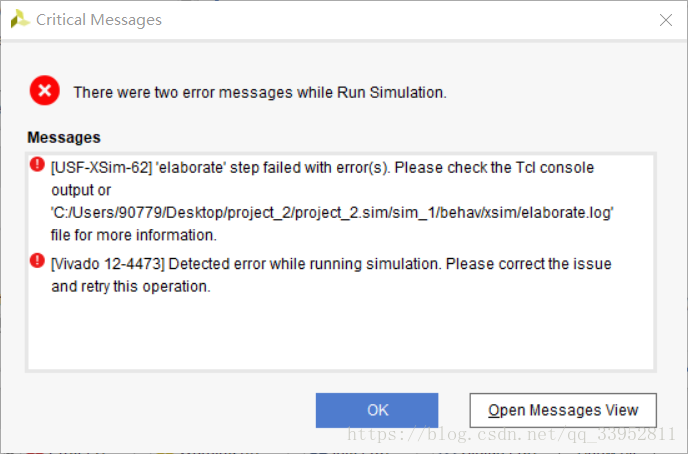
Task: Click the elaborate.log file path text
Action: click(x=332, y=213)
